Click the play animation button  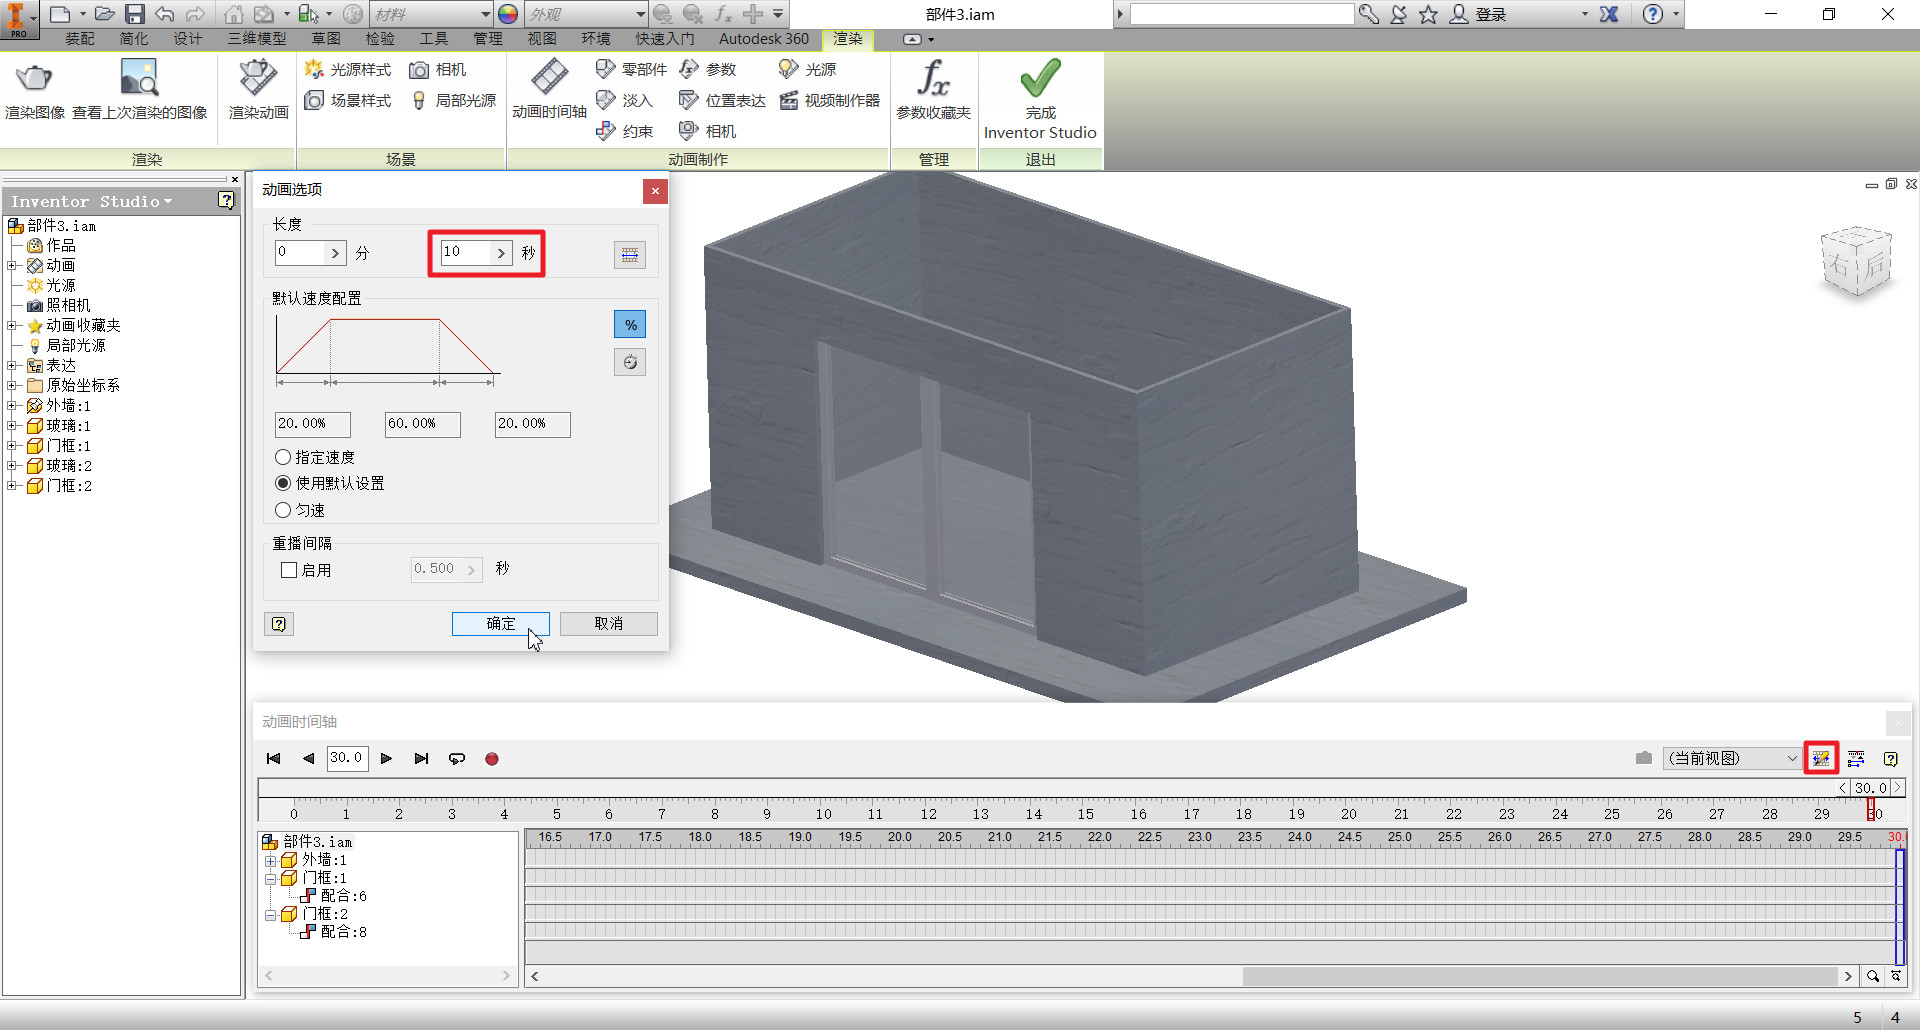(386, 759)
